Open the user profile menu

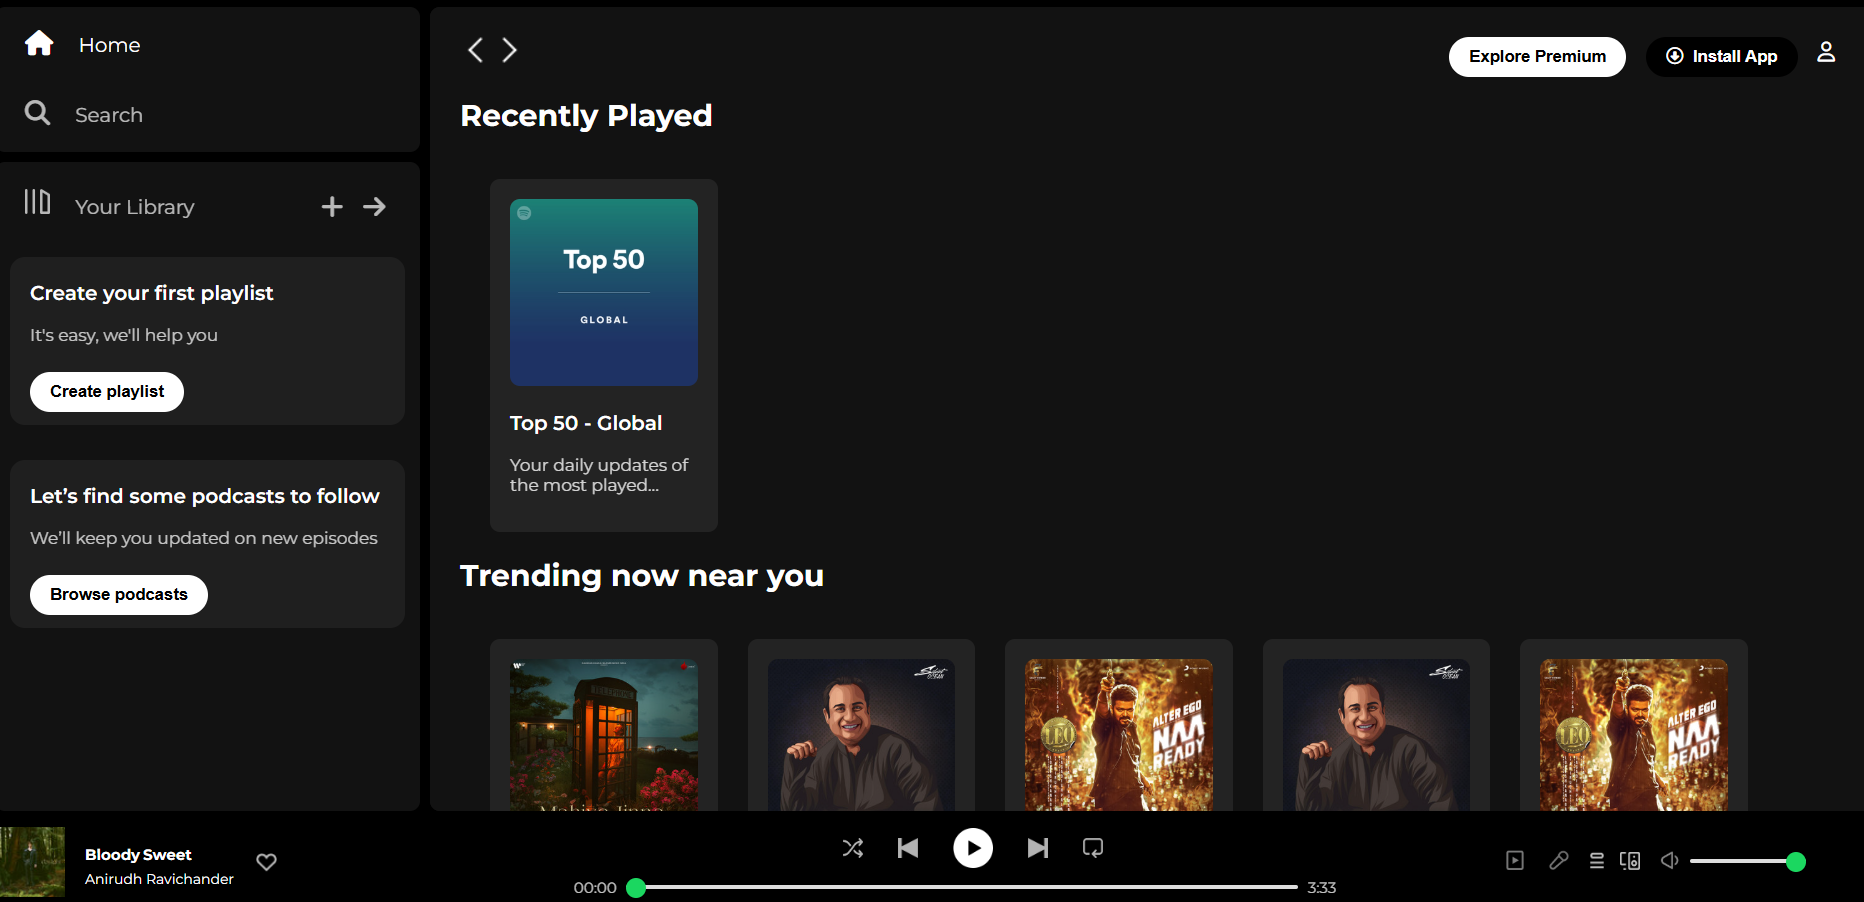pos(1826,52)
